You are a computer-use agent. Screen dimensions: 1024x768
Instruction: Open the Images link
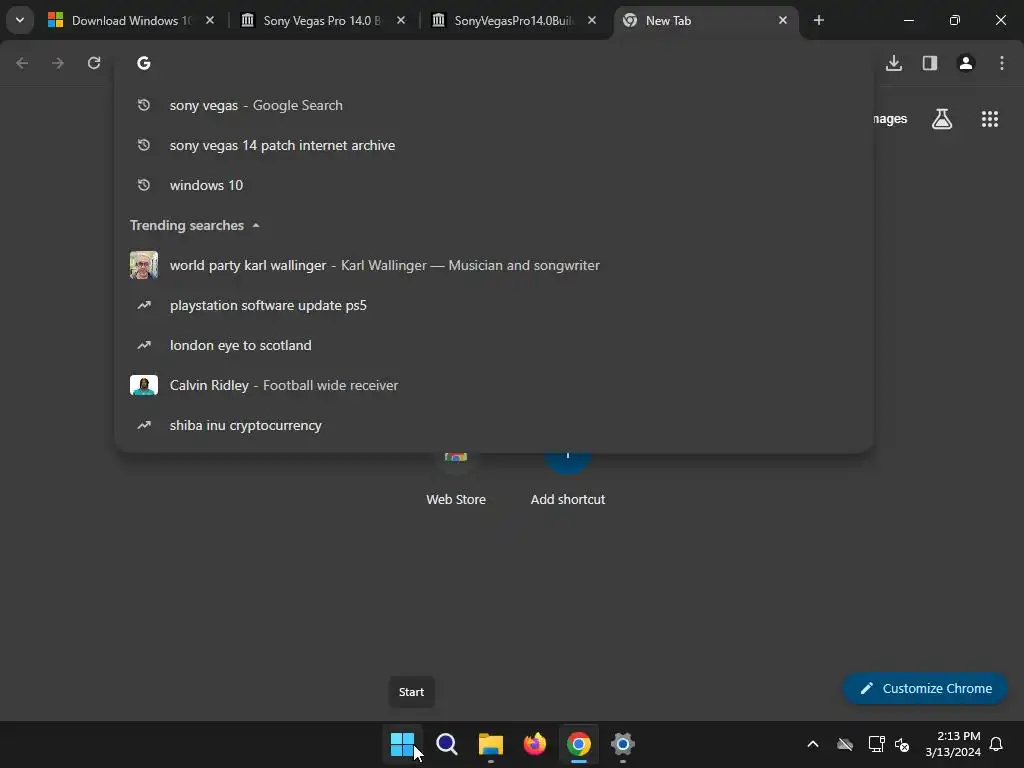pyautogui.click(x=890, y=119)
